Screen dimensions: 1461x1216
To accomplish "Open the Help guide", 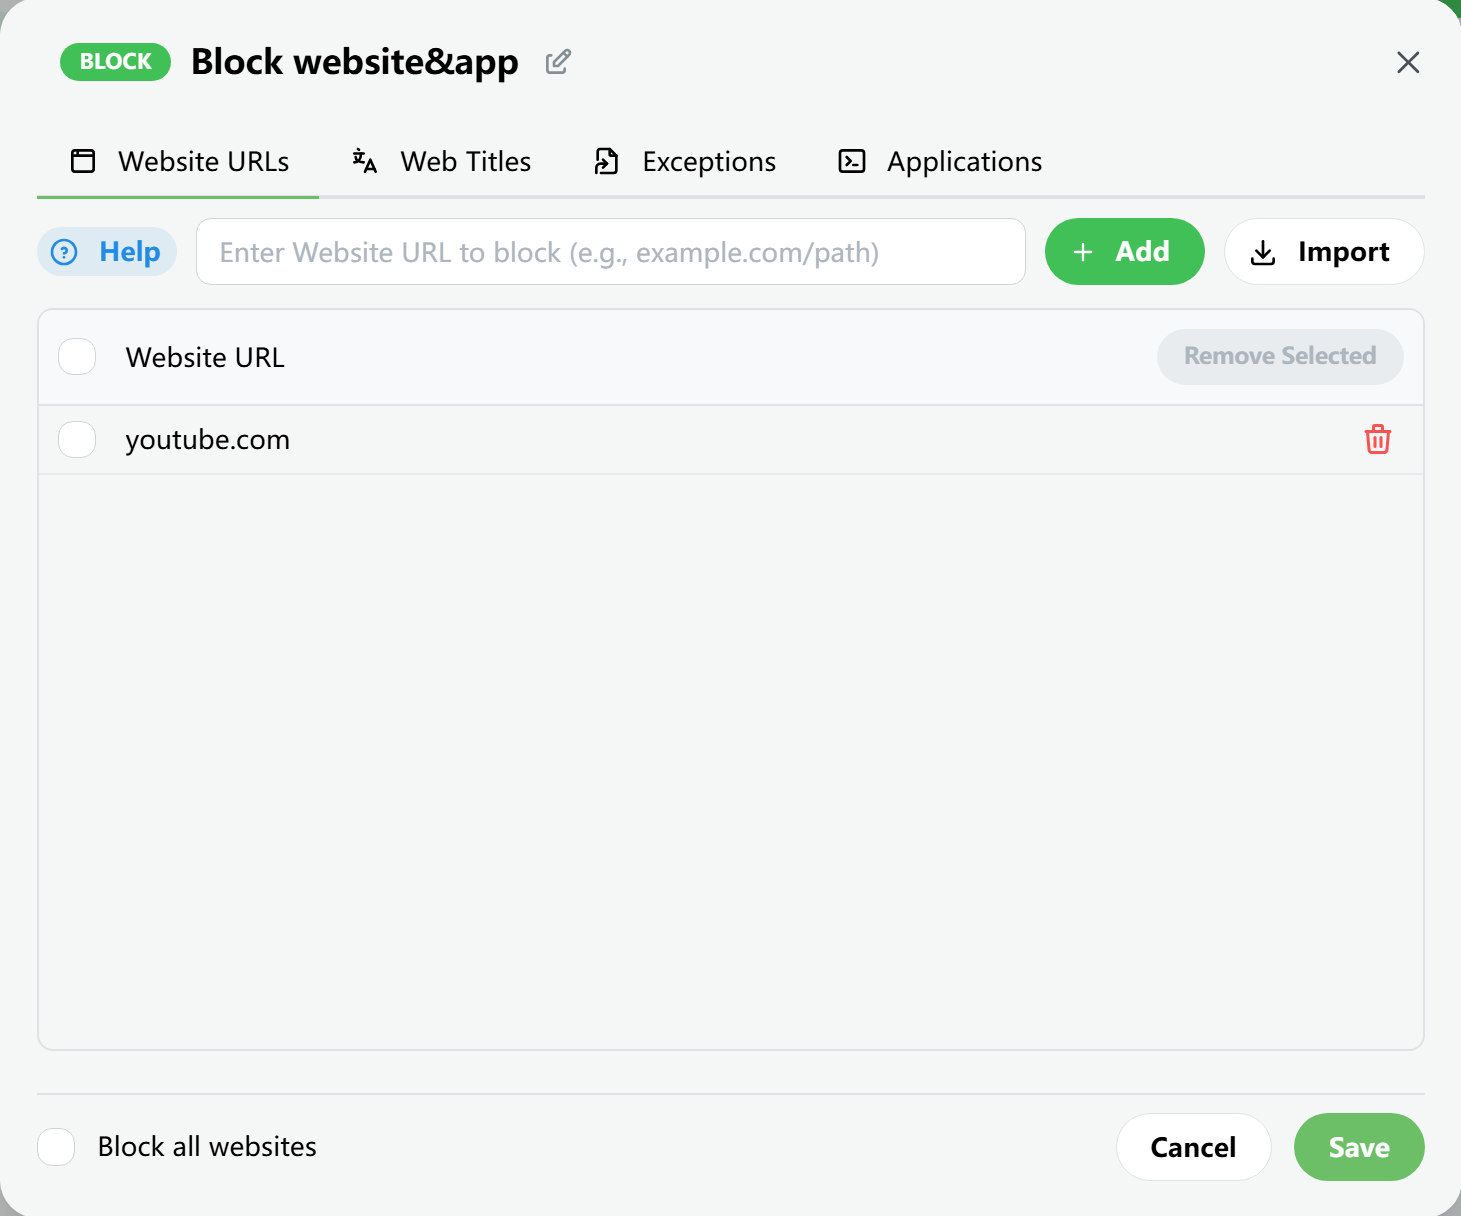I will pyautogui.click(x=107, y=252).
